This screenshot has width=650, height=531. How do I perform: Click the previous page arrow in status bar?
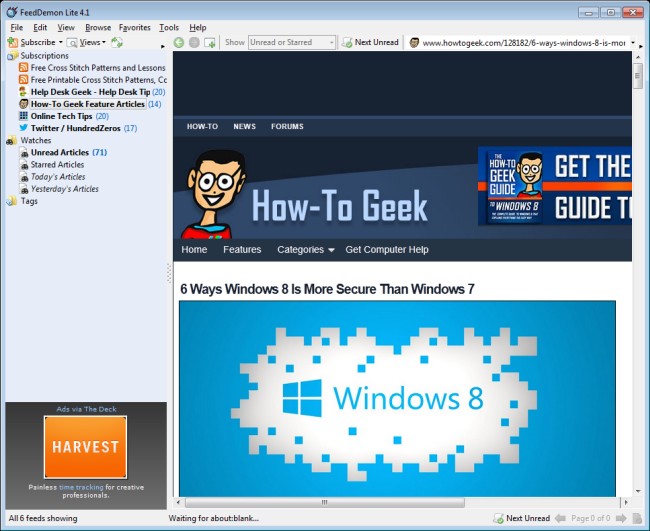pyautogui.click(x=560, y=518)
